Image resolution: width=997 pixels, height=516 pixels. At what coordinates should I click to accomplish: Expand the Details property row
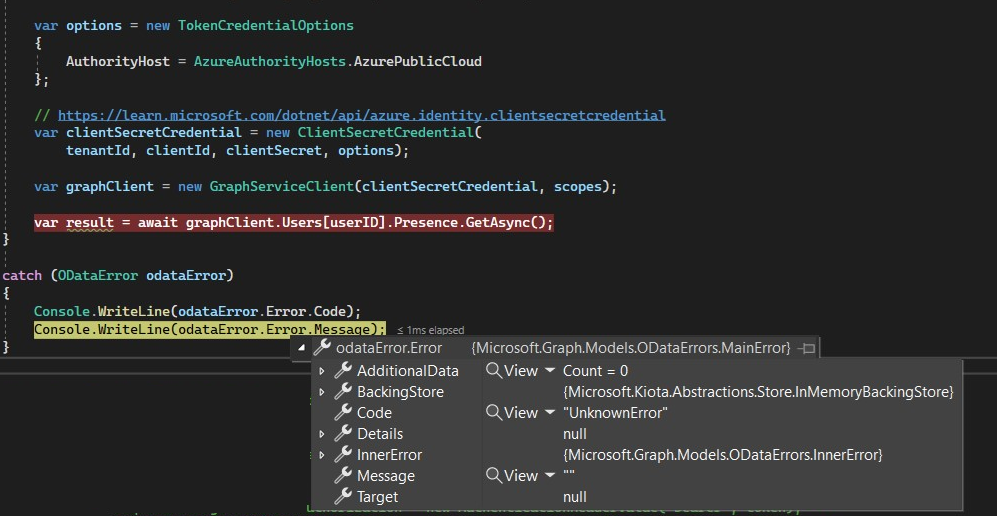(322, 434)
